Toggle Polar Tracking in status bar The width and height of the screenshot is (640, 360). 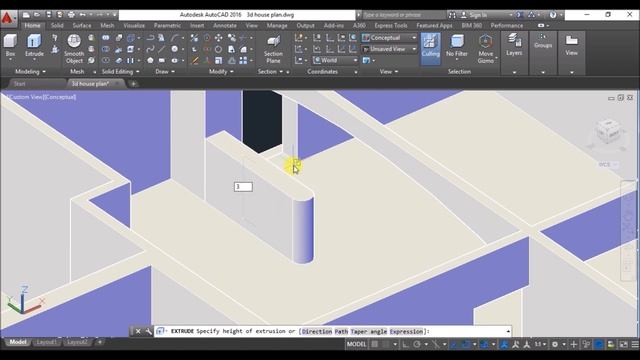[x=417, y=344]
